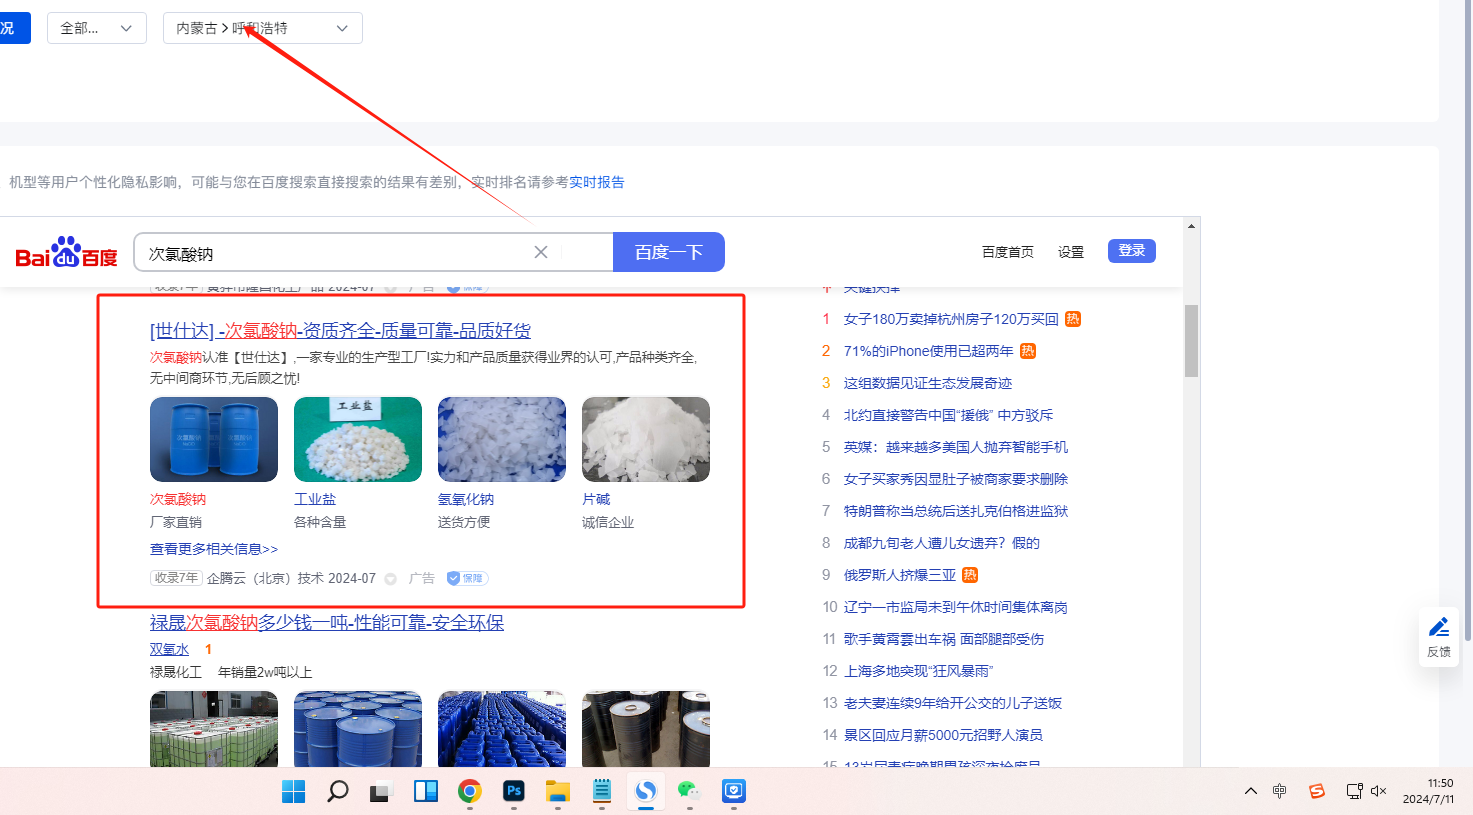Click the 片碱 white flakes thumbnail
The image size is (1473, 815).
point(646,439)
